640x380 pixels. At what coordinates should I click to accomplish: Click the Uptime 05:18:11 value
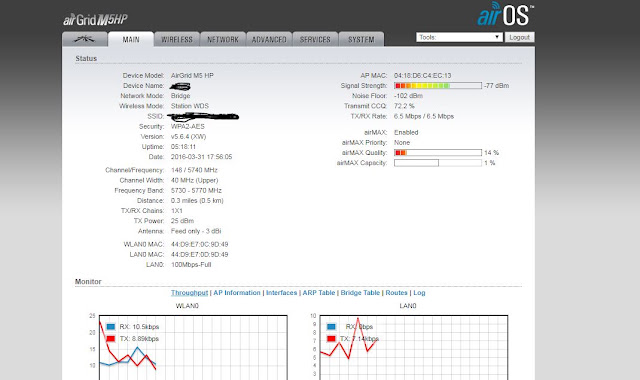click(x=183, y=147)
